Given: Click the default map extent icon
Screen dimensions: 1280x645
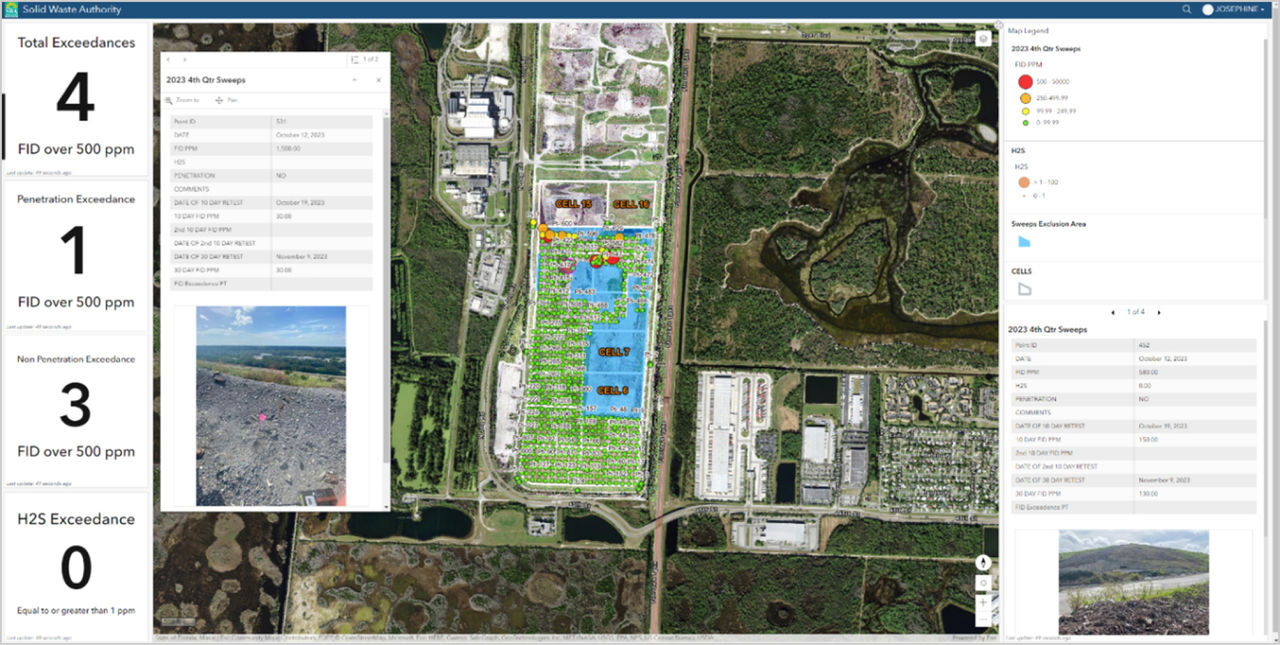Looking at the screenshot, I should (x=983, y=583).
